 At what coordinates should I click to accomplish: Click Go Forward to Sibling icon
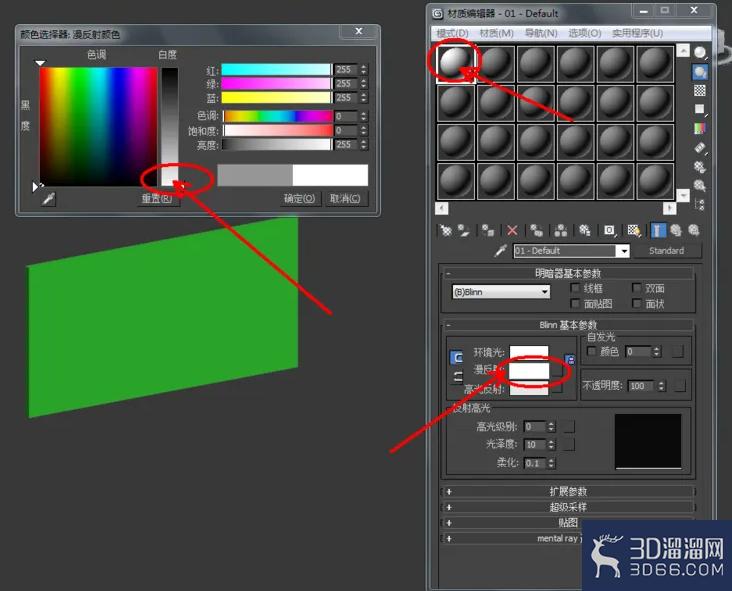point(694,230)
